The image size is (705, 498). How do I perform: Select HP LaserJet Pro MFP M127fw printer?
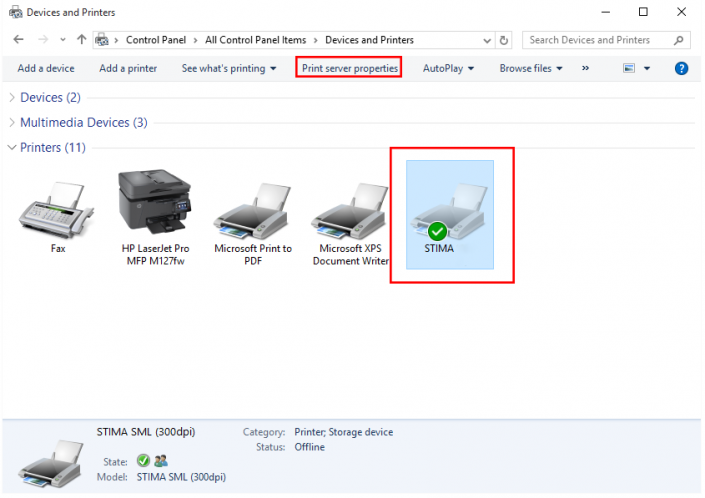(x=155, y=204)
